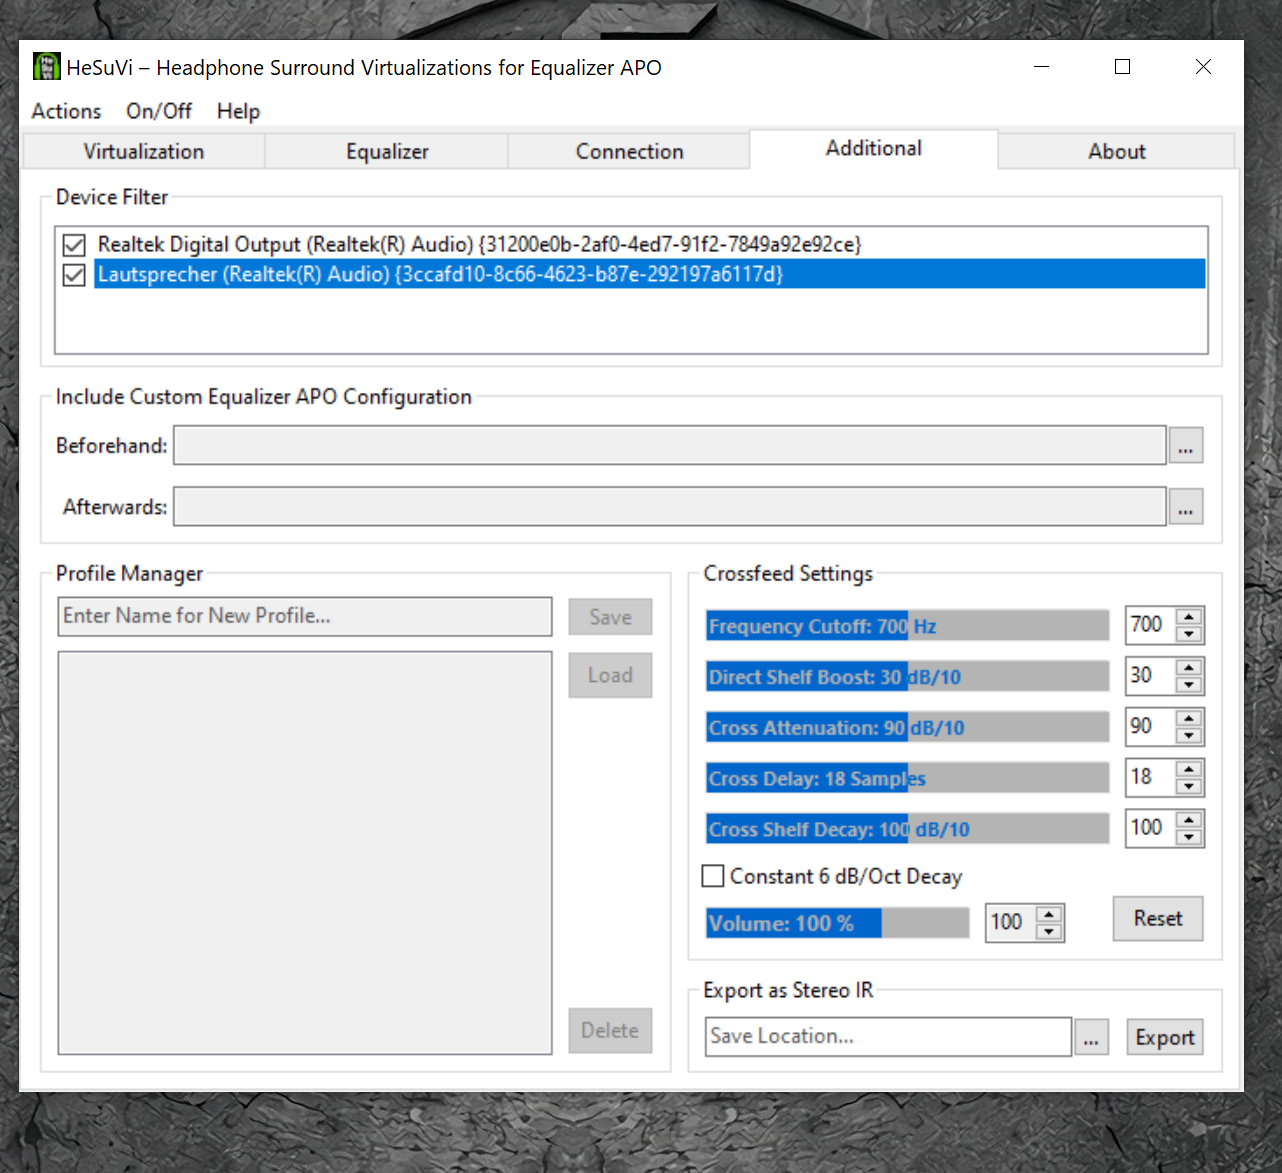Click the Load profile button

(610, 675)
